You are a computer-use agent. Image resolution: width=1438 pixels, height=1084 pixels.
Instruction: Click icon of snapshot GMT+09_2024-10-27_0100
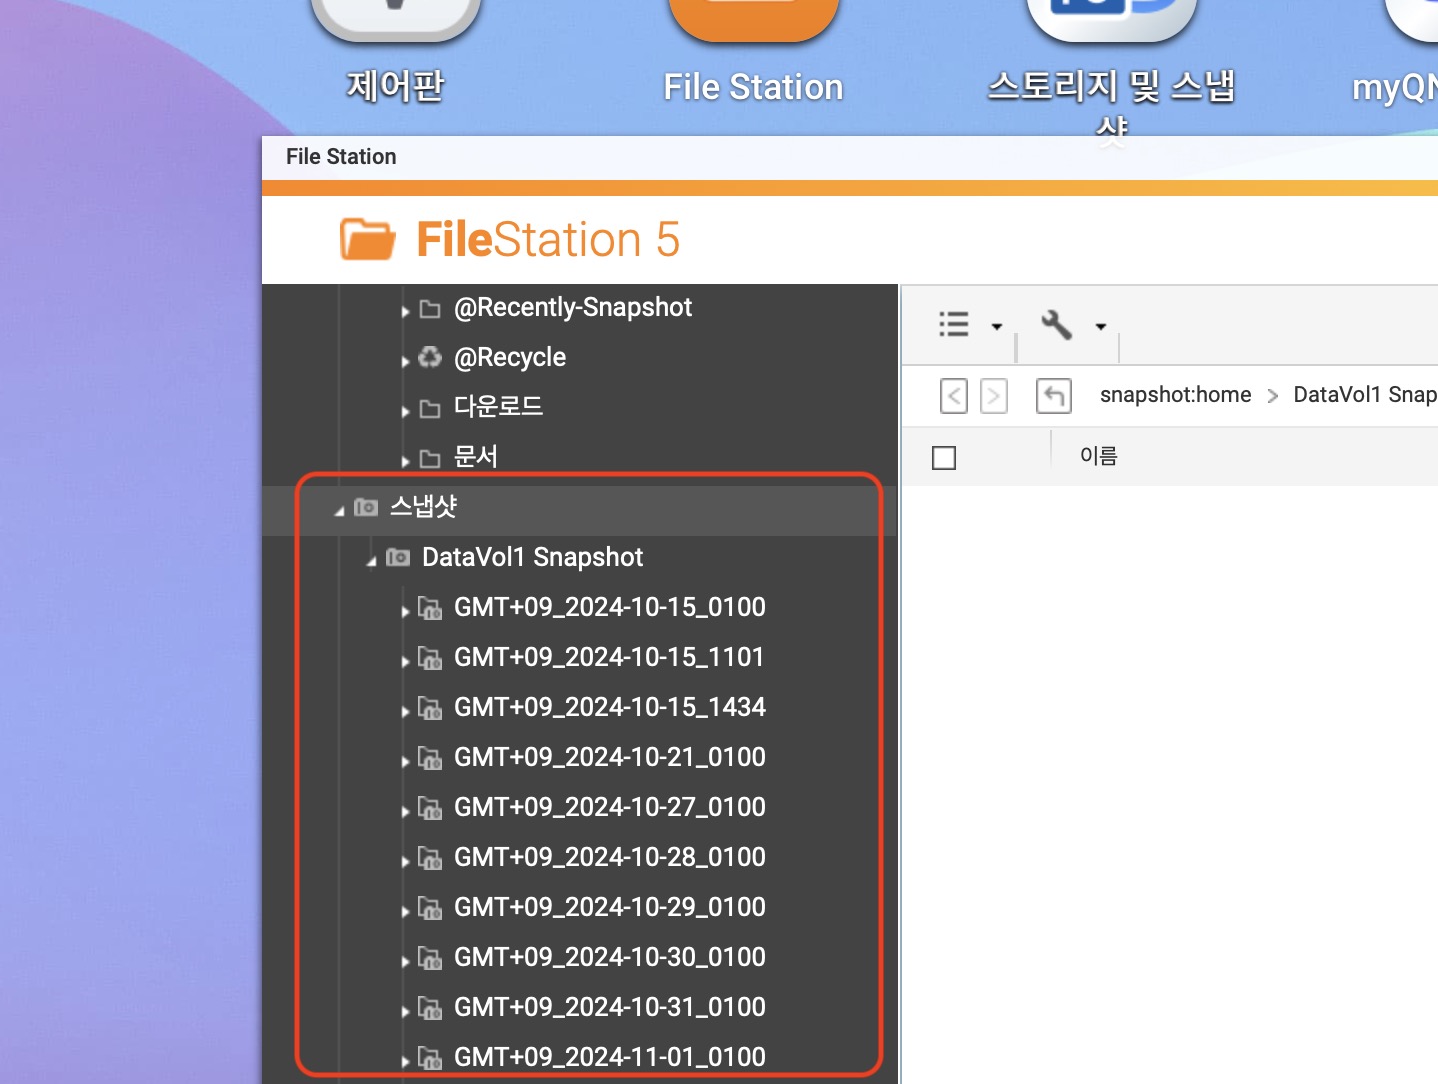click(430, 808)
